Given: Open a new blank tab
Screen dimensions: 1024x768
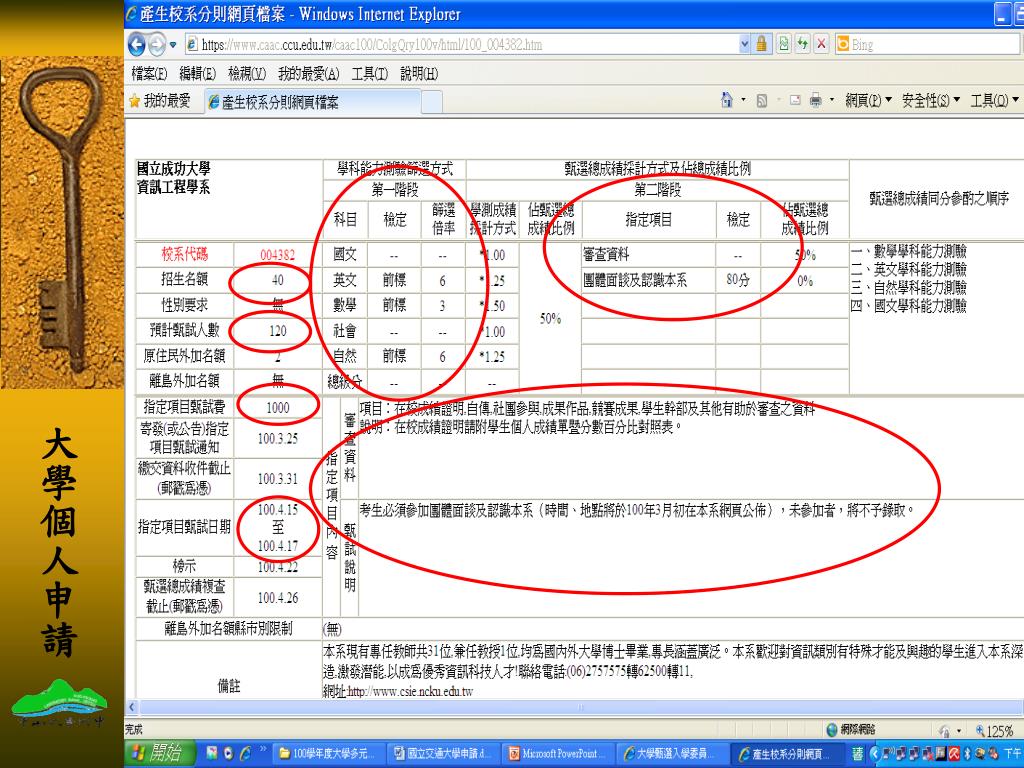Looking at the screenshot, I should pos(432,102).
